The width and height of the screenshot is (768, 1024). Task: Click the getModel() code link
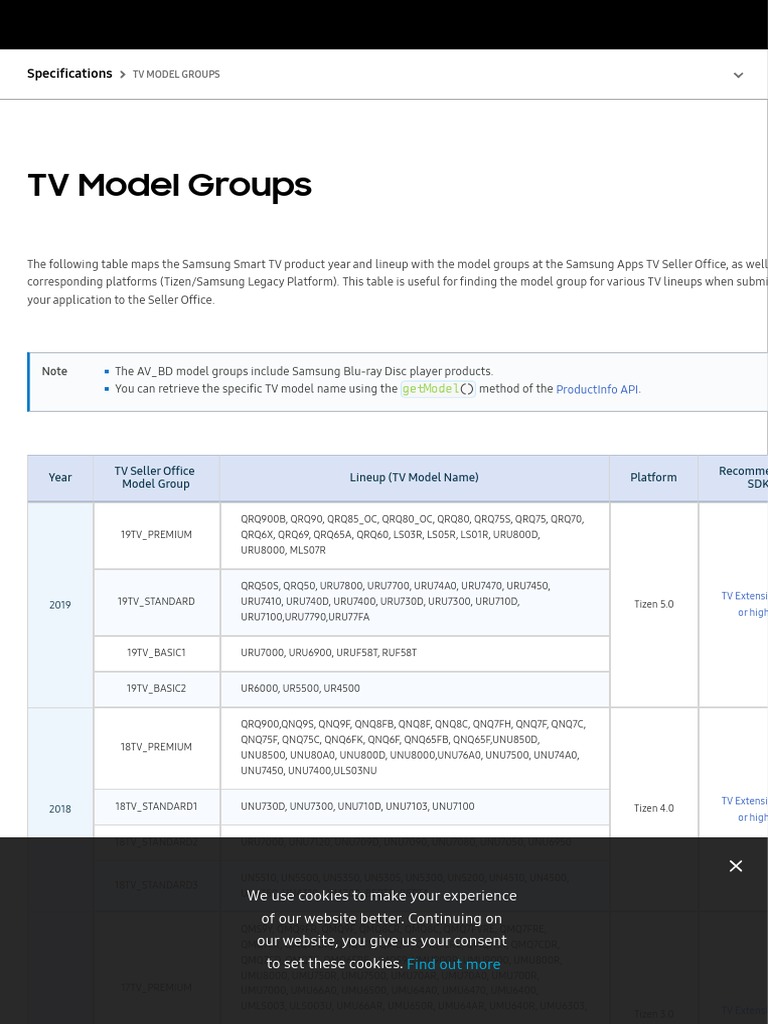tap(437, 389)
